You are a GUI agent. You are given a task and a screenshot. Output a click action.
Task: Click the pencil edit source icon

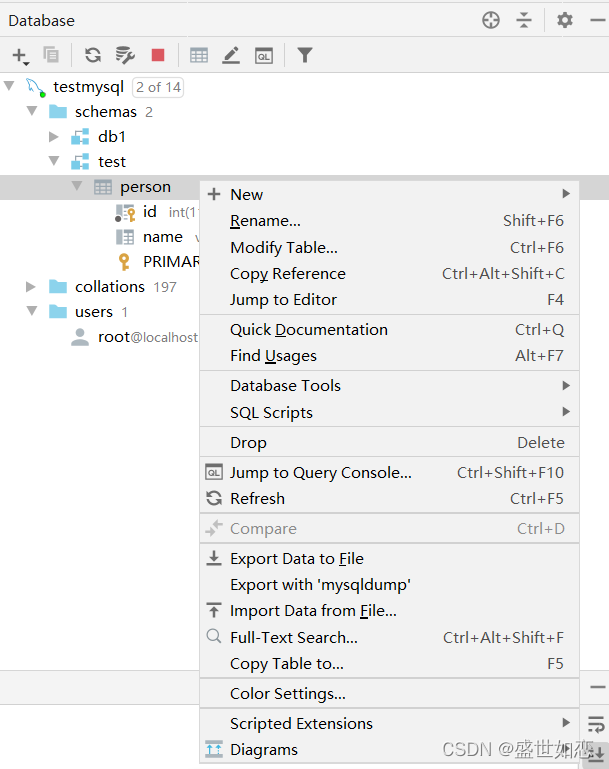[x=231, y=55]
